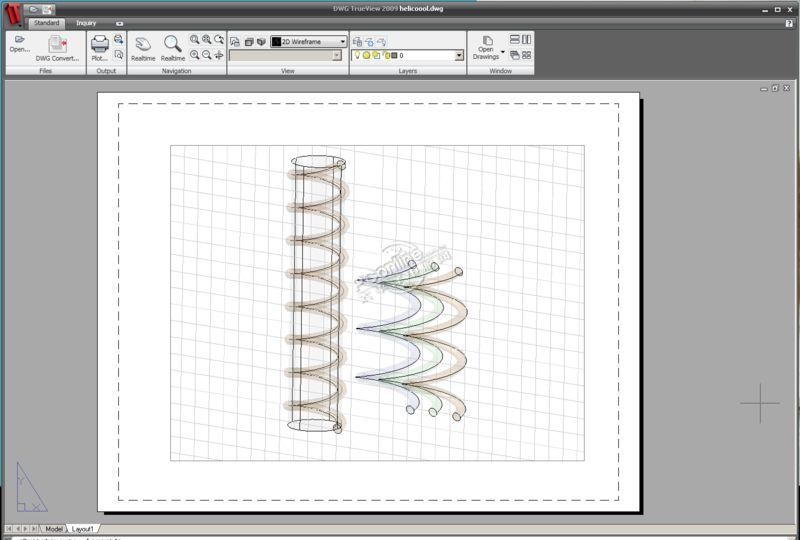Restore down the drawing document window

pyautogui.click(x=775, y=88)
